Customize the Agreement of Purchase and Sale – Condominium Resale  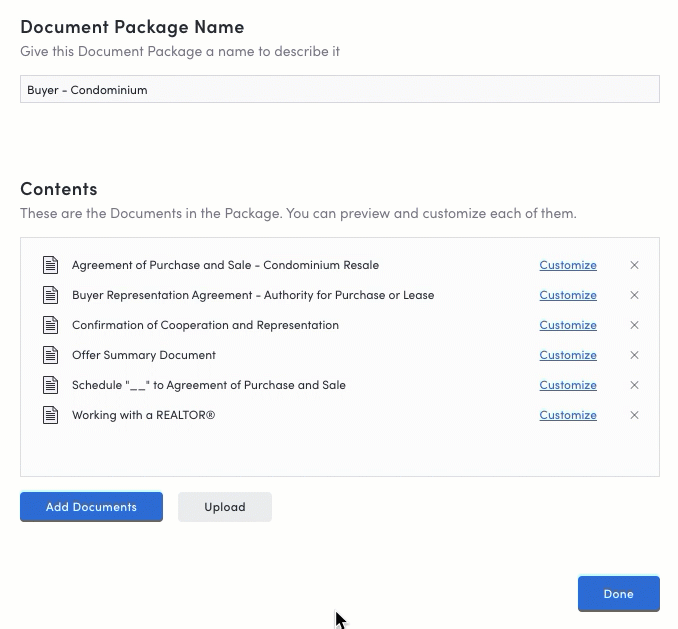pos(568,265)
